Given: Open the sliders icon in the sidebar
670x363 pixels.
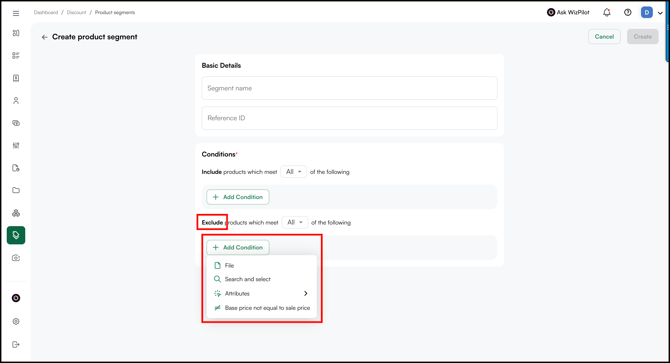Looking at the screenshot, I should coord(16,146).
